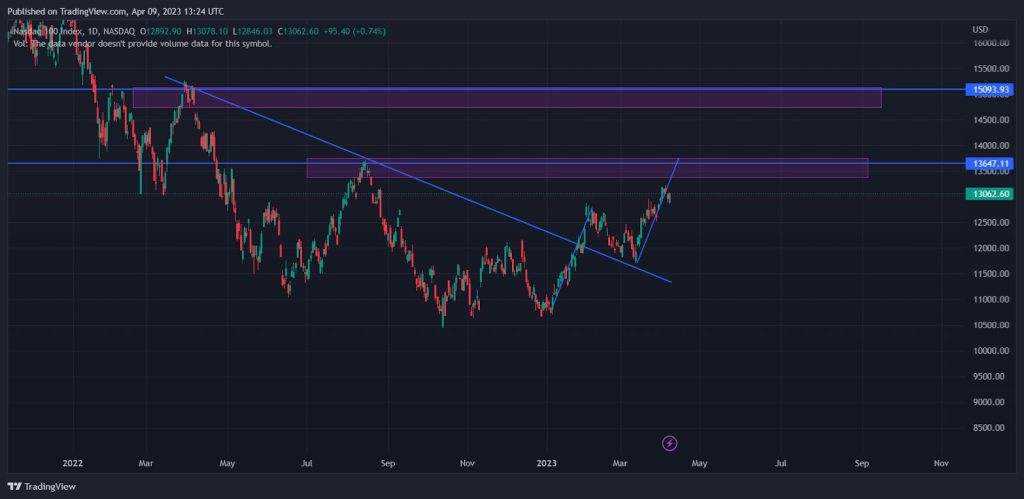The width and height of the screenshot is (1024, 499).
Task: Click the +95.40 (+0.74%) change value
Action: tap(354, 31)
